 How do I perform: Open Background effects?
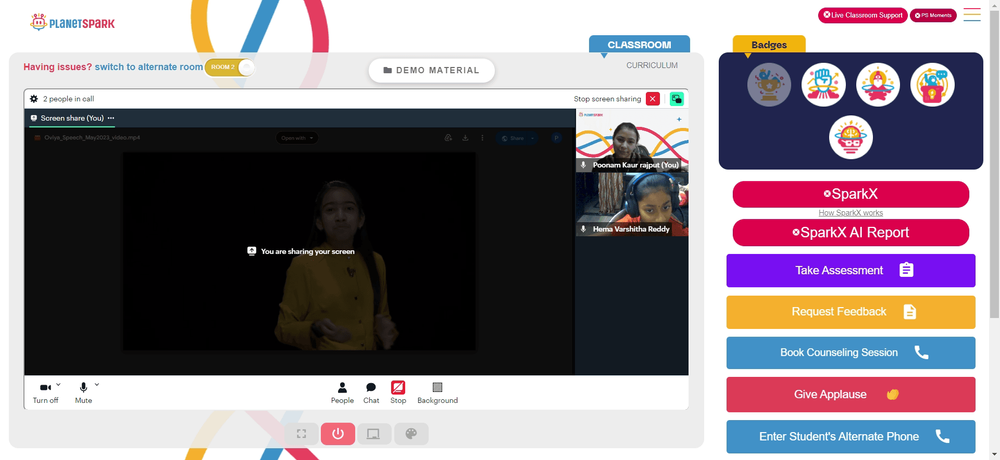coord(438,392)
